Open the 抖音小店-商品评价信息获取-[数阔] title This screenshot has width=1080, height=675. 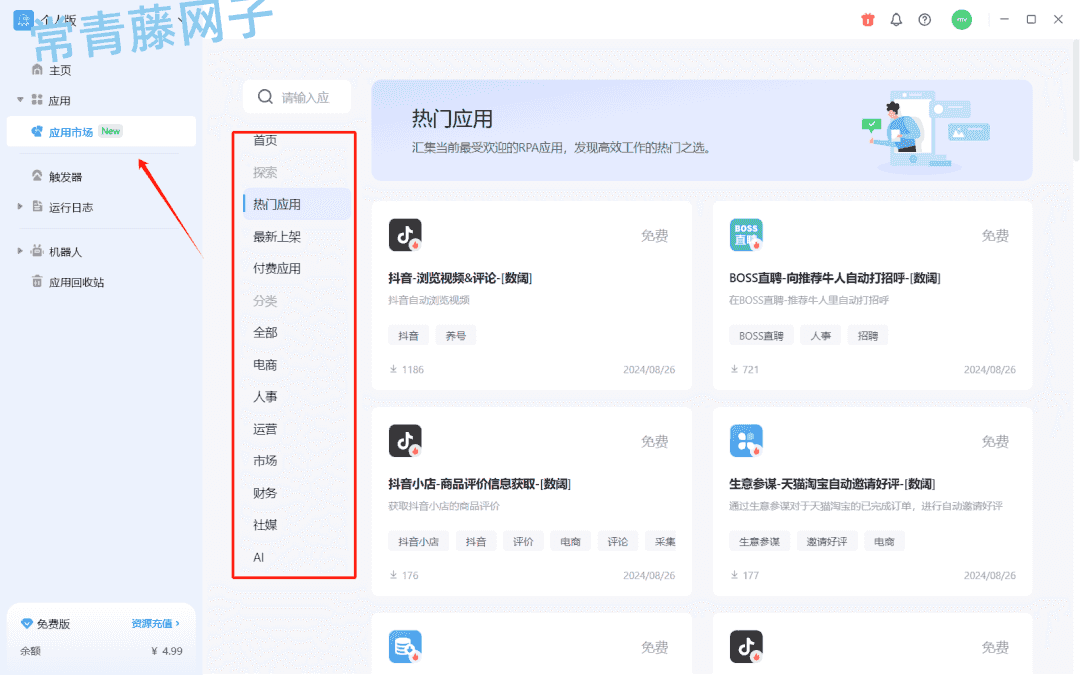point(479,484)
